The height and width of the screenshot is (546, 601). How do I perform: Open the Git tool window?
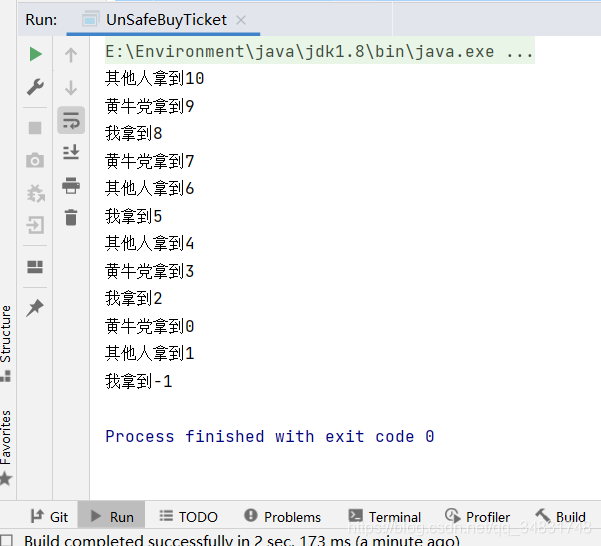49,517
